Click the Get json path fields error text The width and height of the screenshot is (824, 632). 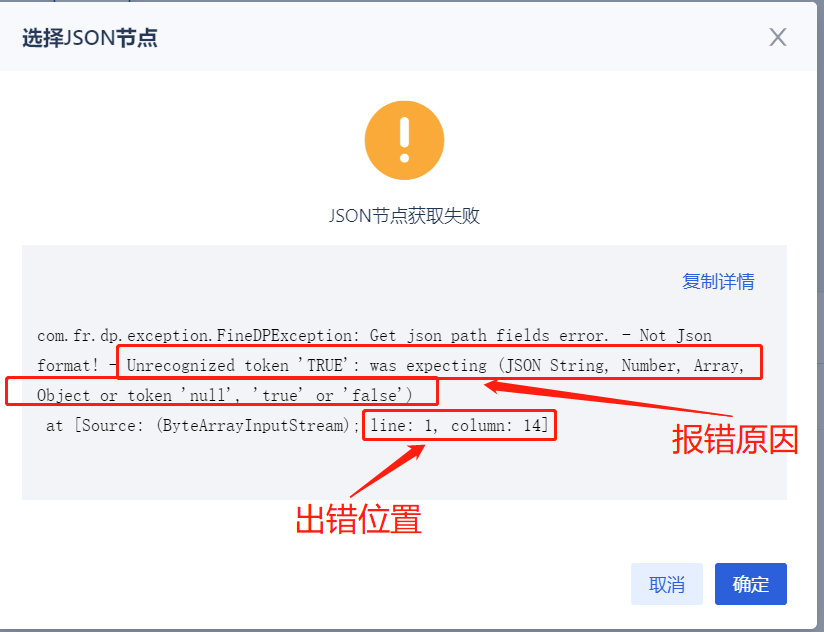(489, 335)
